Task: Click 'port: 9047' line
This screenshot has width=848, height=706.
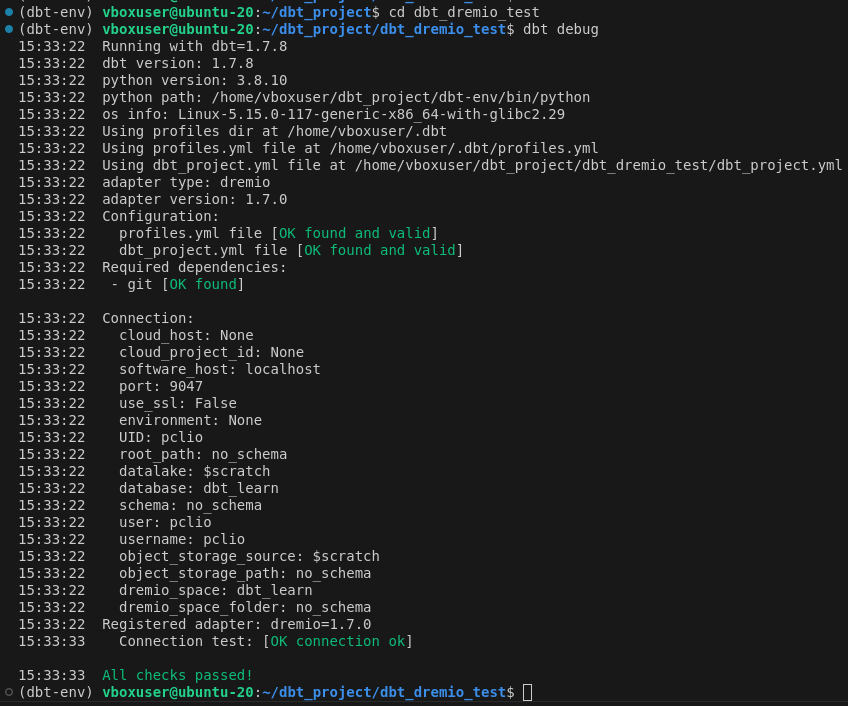Action: tap(161, 386)
